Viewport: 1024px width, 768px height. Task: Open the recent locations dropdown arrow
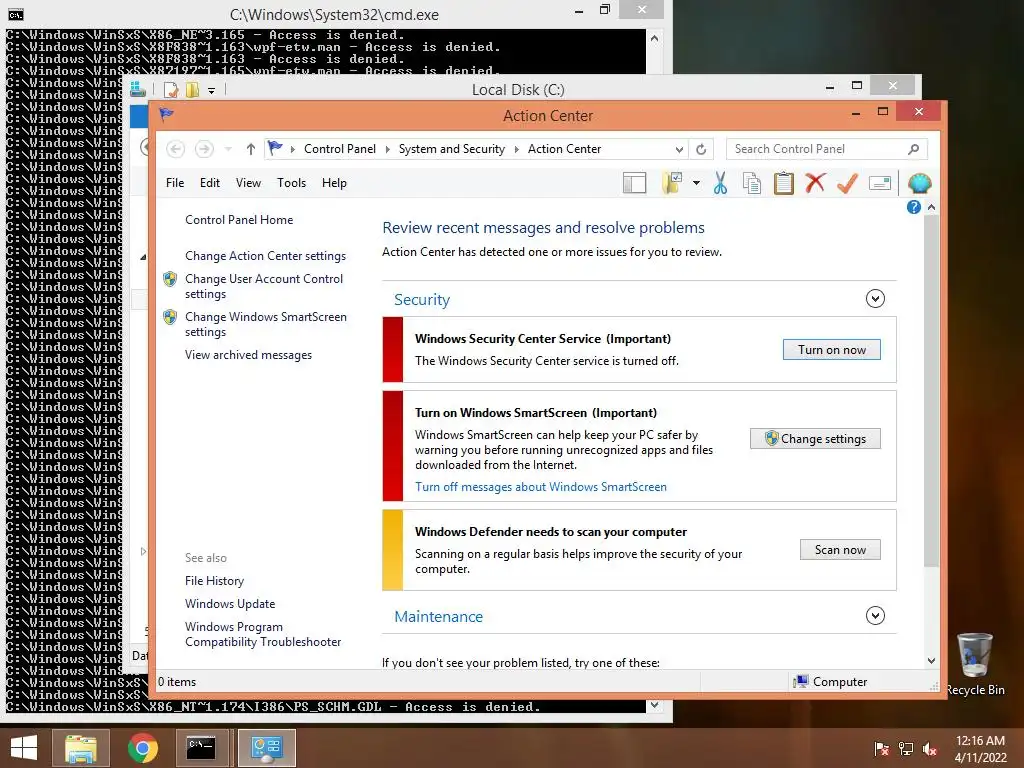[x=228, y=149]
